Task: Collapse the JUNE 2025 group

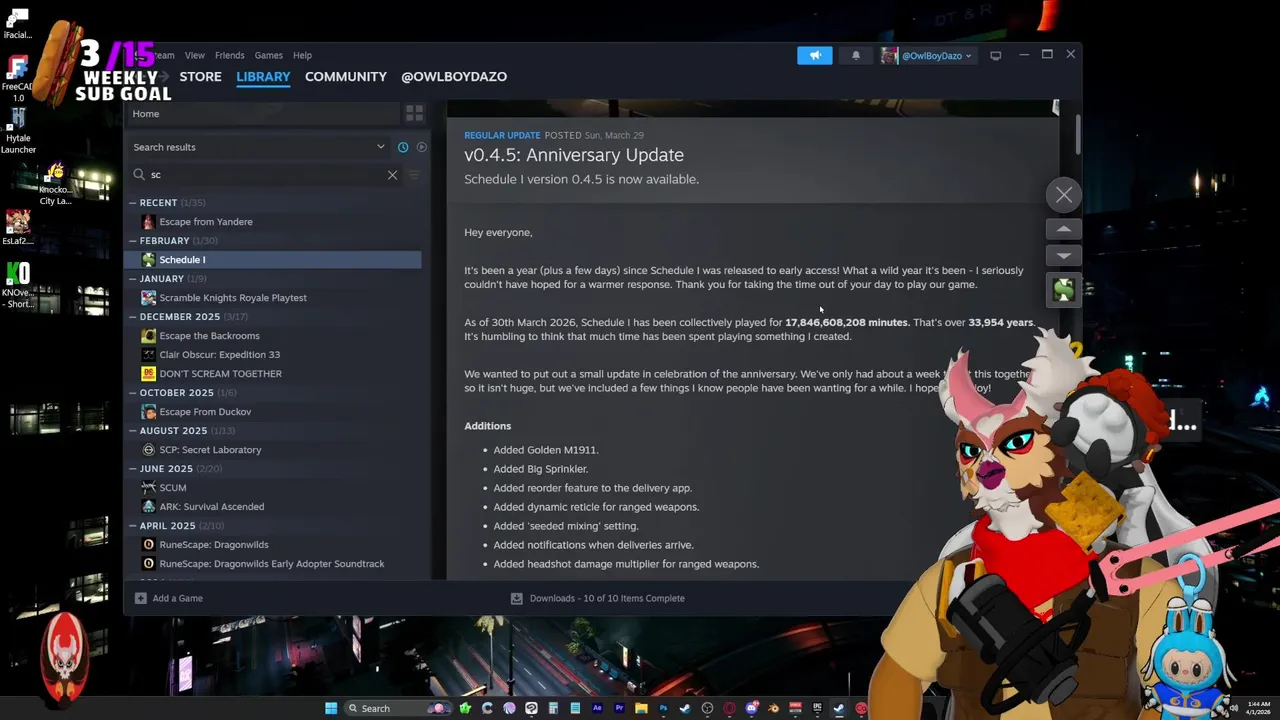Action: tap(132, 469)
